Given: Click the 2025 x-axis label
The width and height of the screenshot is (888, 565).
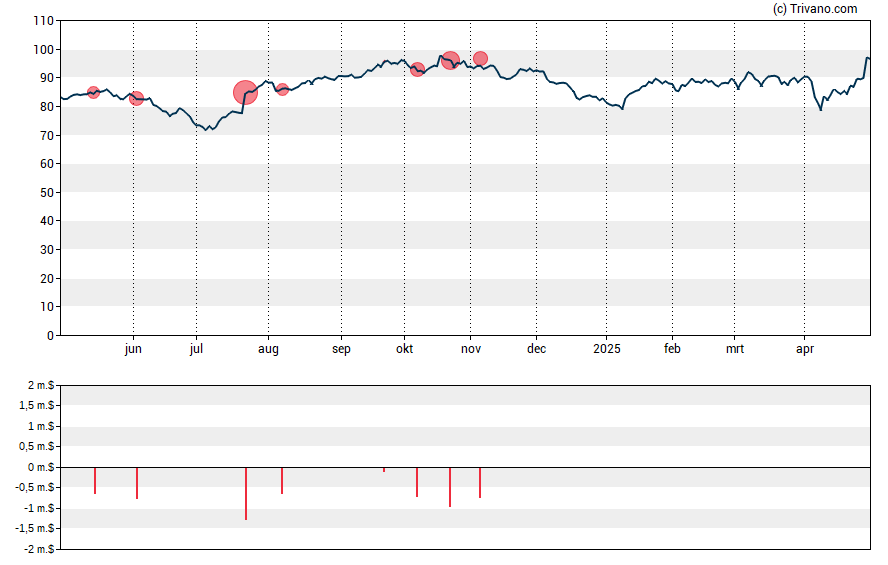Looking at the screenshot, I should (607, 349).
